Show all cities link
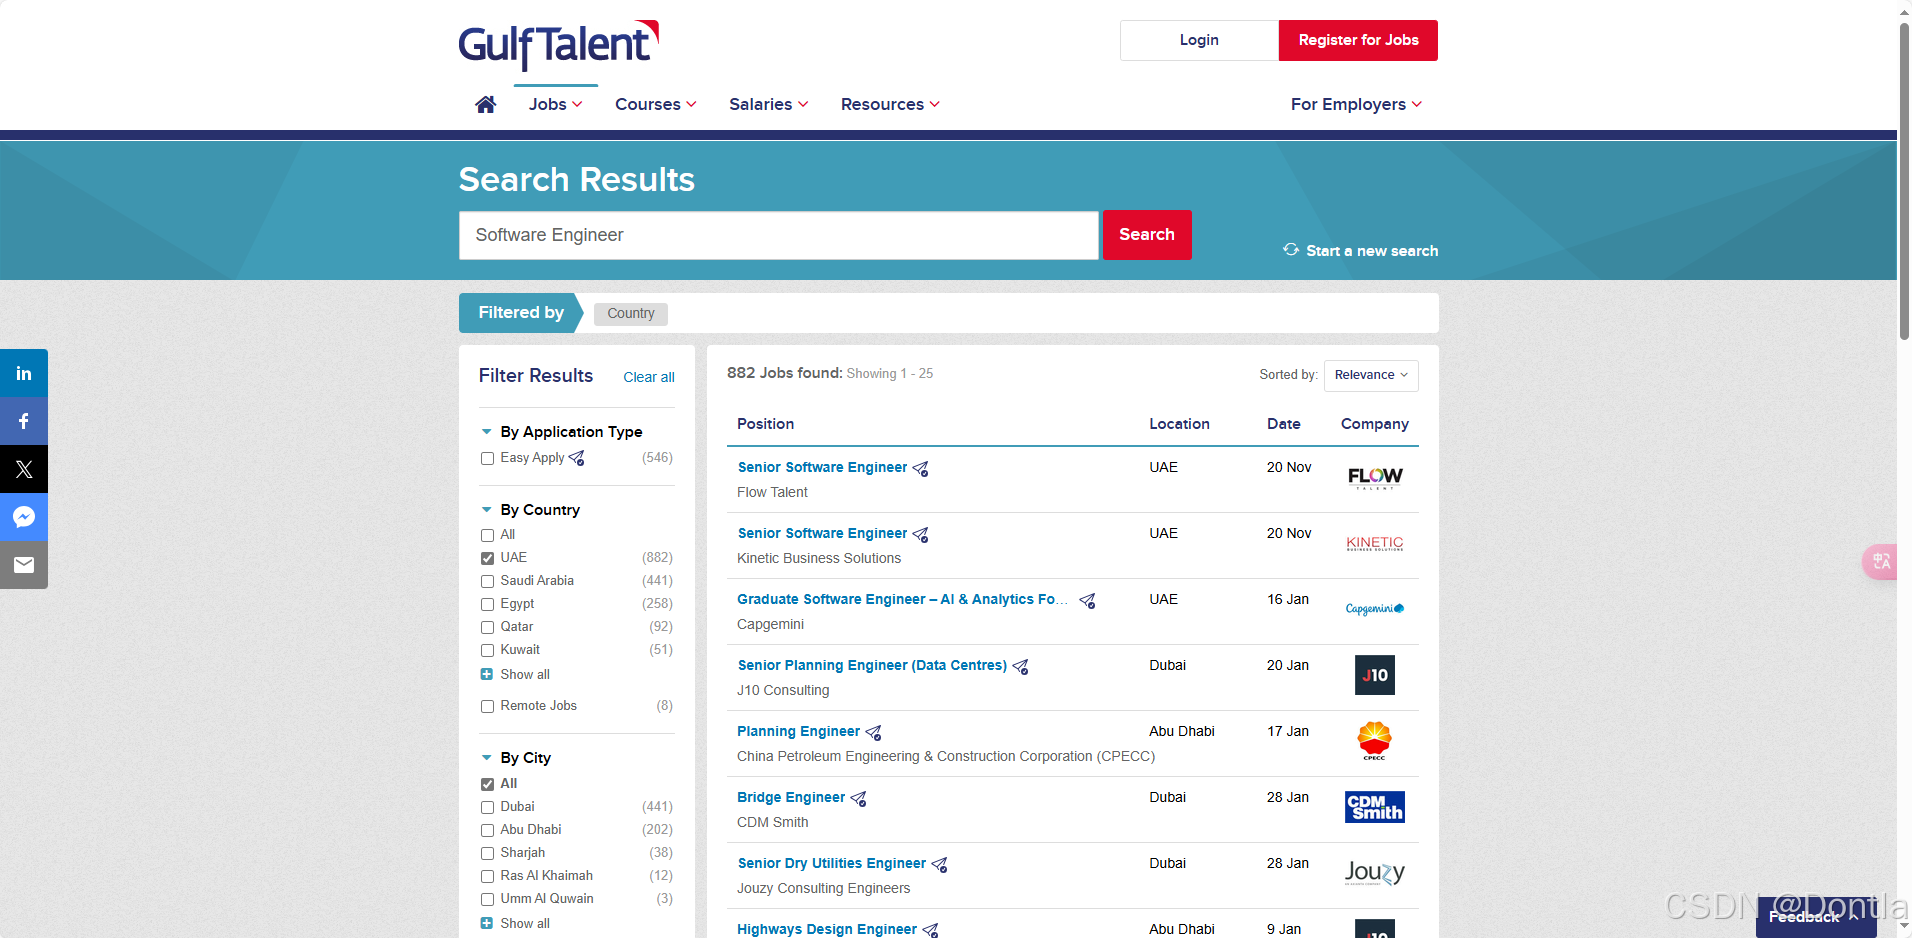The width and height of the screenshot is (1912, 938). tap(525, 924)
